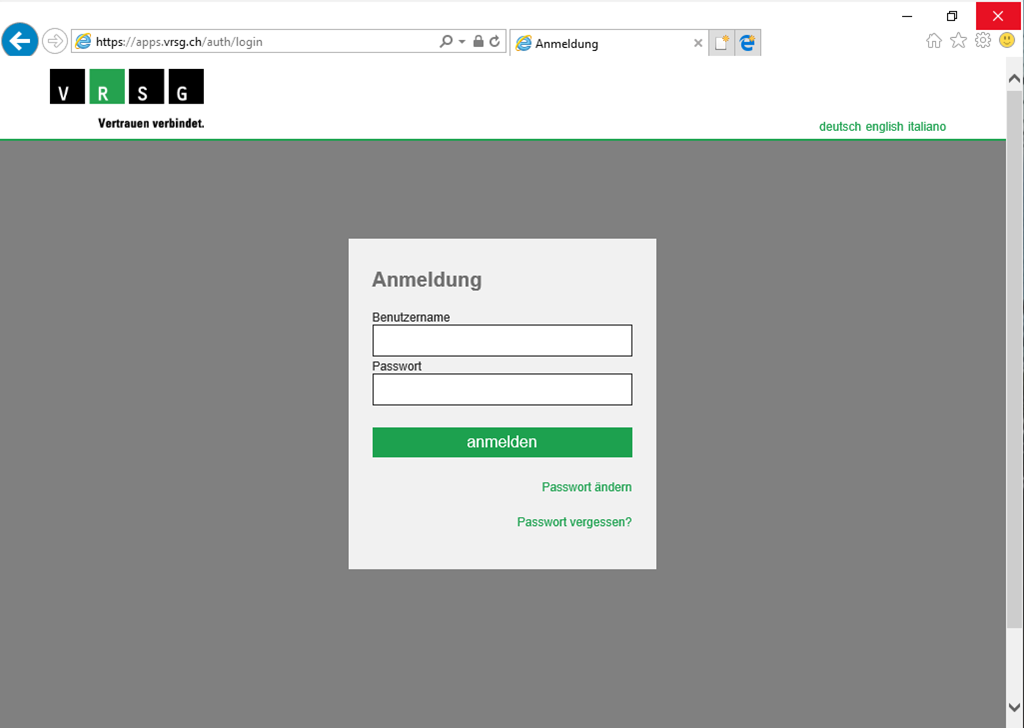
Task: Select the Anmeldung browser tab
Action: [x=600, y=43]
